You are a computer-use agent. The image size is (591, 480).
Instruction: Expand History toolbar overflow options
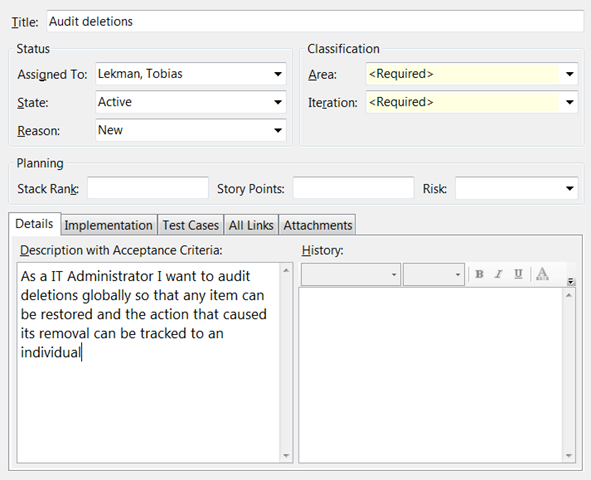pyautogui.click(x=571, y=281)
